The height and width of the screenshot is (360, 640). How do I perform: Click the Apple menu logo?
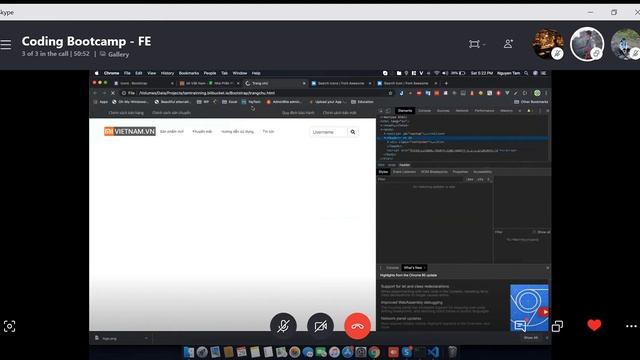tap(97, 73)
